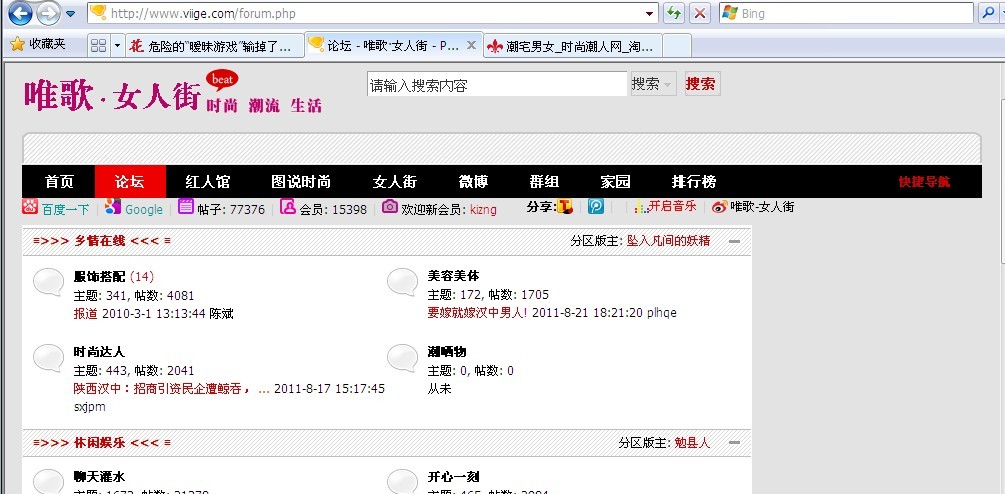Open 图说时尚 in the navigation bar

301,182
